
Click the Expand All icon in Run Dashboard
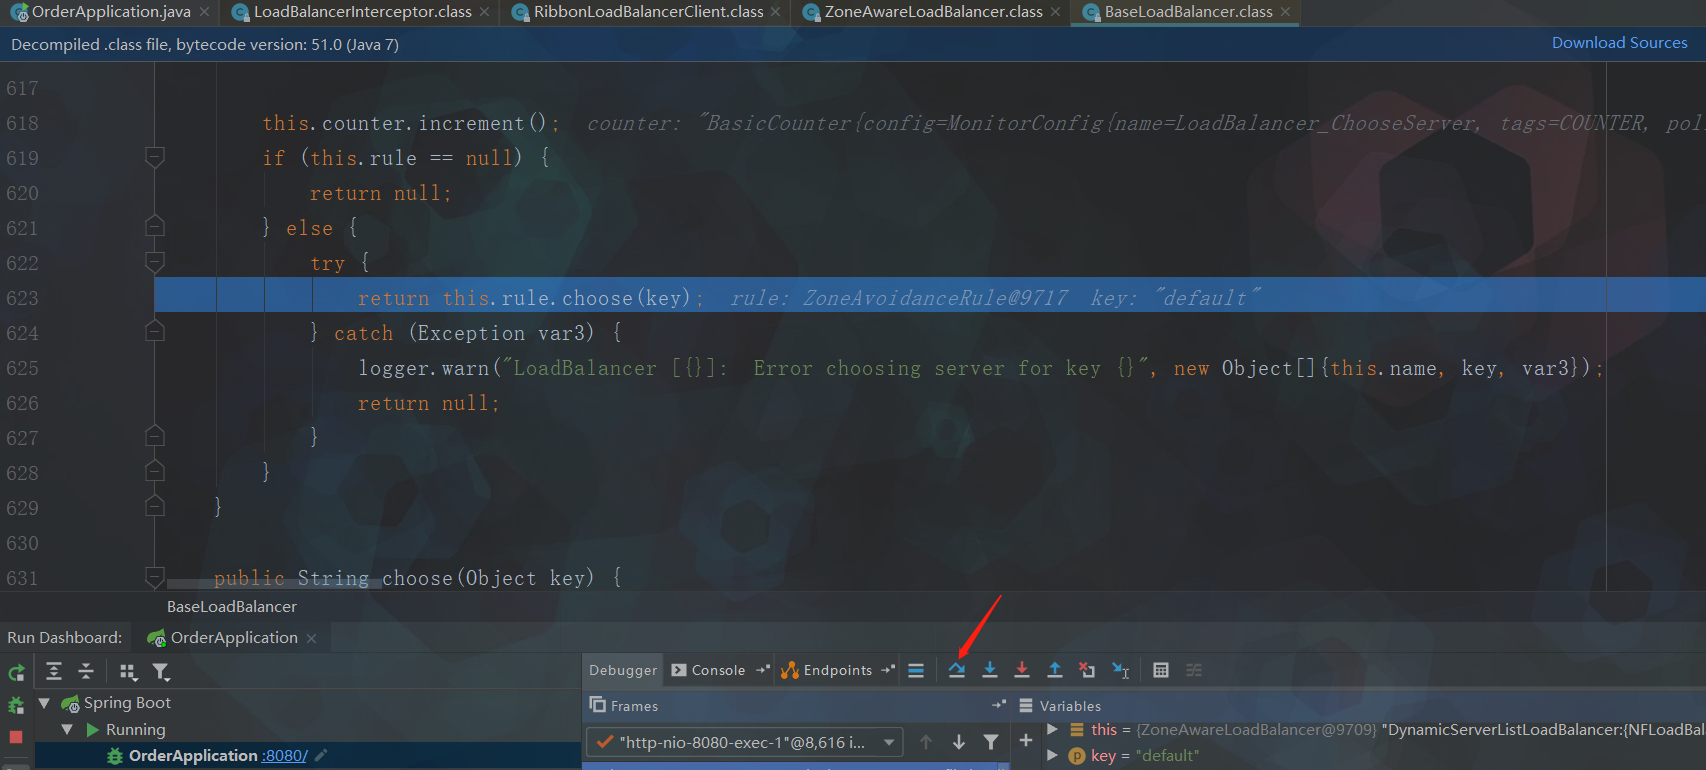coord(54,672)
